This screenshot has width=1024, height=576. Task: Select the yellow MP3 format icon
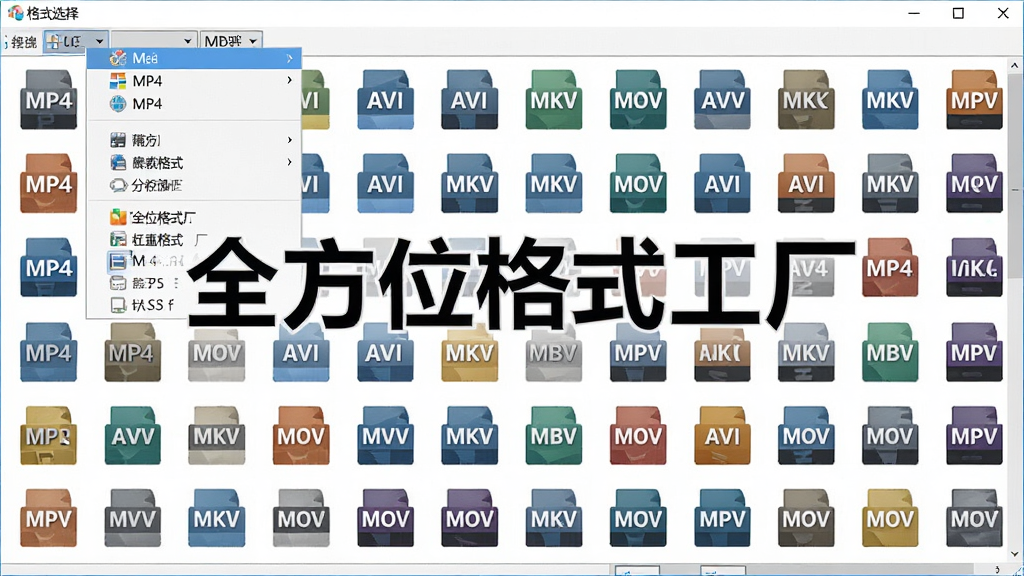click(x=48, y=436)
